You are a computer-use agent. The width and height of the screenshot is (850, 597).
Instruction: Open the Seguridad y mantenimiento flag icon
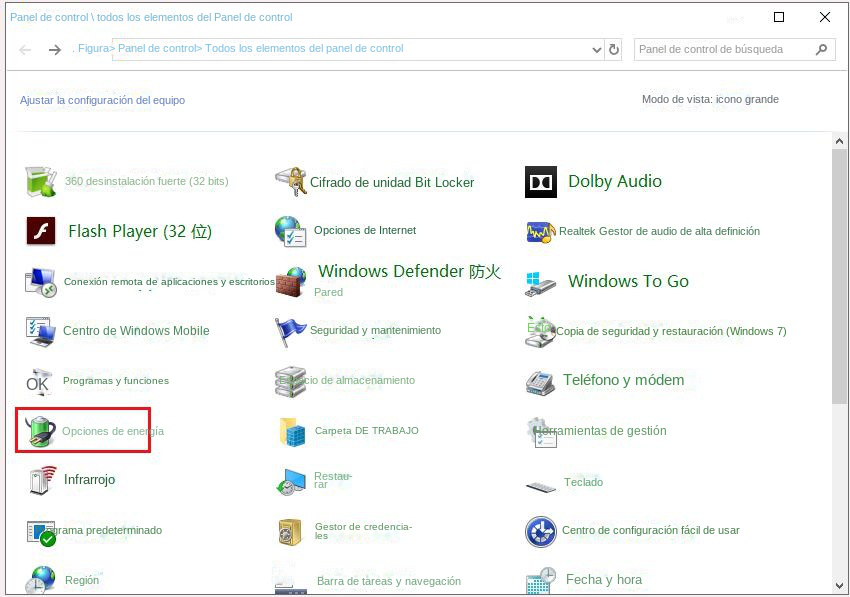[x=291, y=331]
